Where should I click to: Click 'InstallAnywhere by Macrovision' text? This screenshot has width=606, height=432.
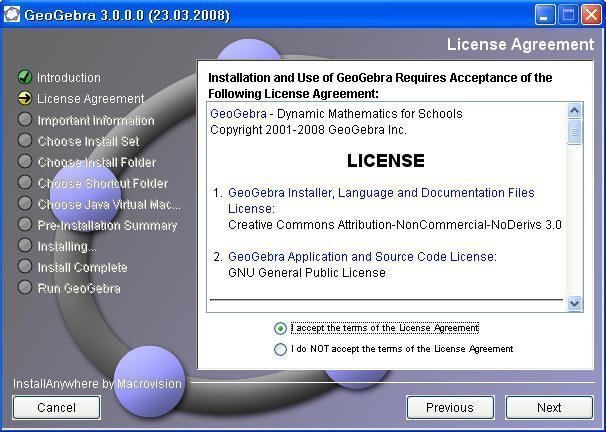coord(97,384)
